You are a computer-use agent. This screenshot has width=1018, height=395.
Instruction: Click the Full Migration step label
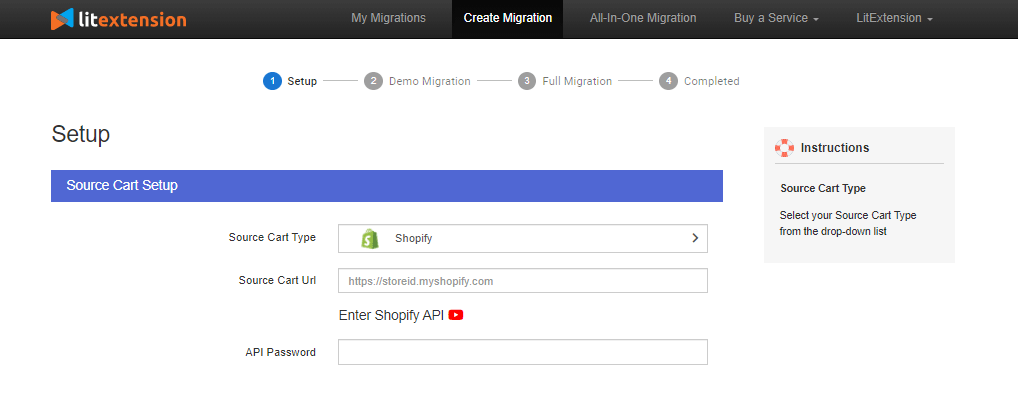pos(577,81)
